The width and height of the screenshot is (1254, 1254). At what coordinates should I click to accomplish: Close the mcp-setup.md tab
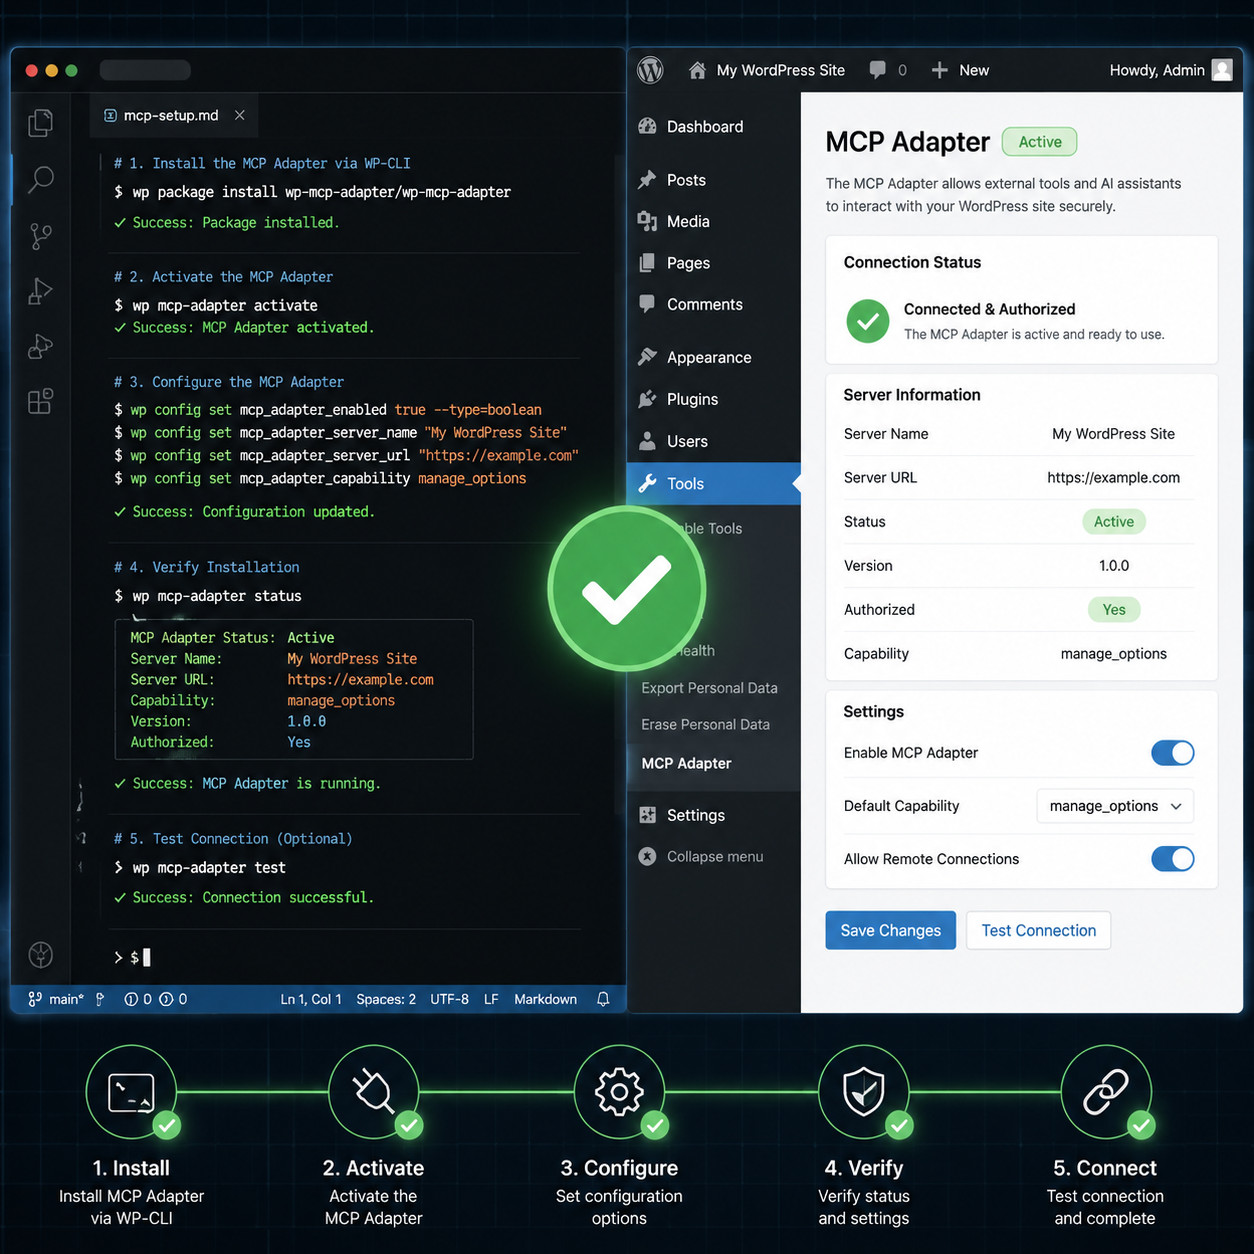coord(240,115)
